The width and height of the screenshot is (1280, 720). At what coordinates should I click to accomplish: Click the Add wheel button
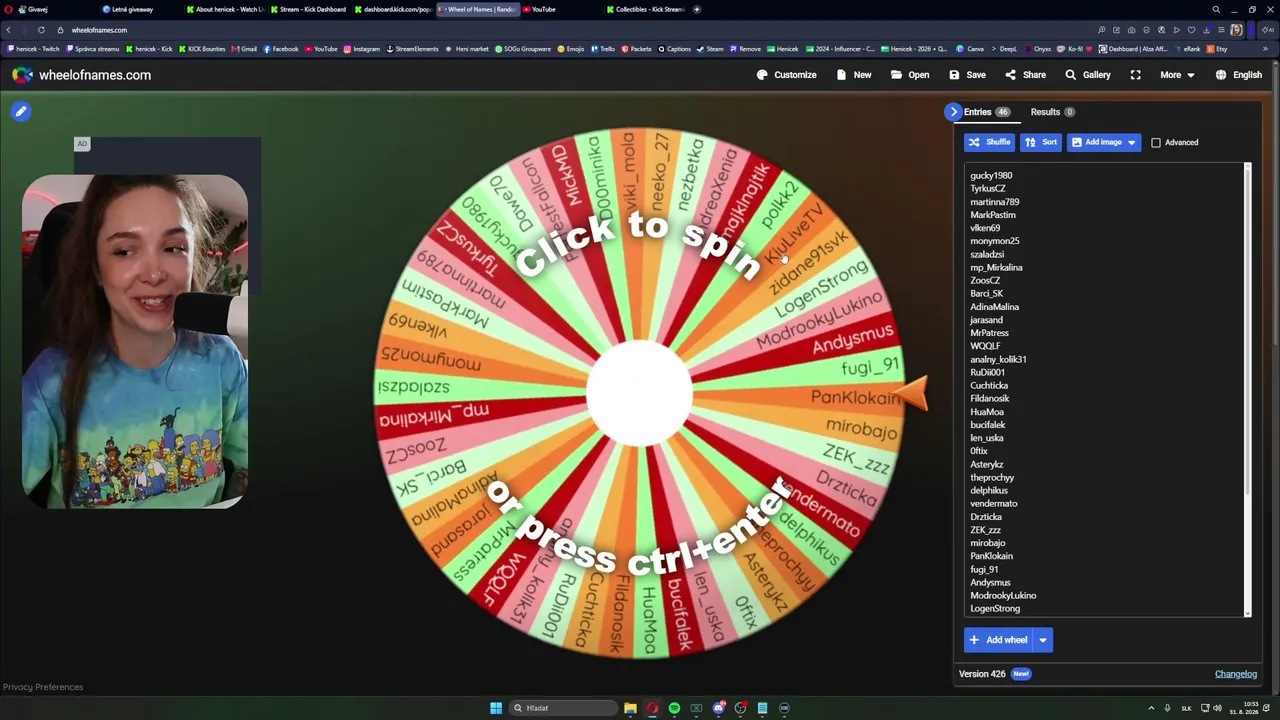point(998,640)
